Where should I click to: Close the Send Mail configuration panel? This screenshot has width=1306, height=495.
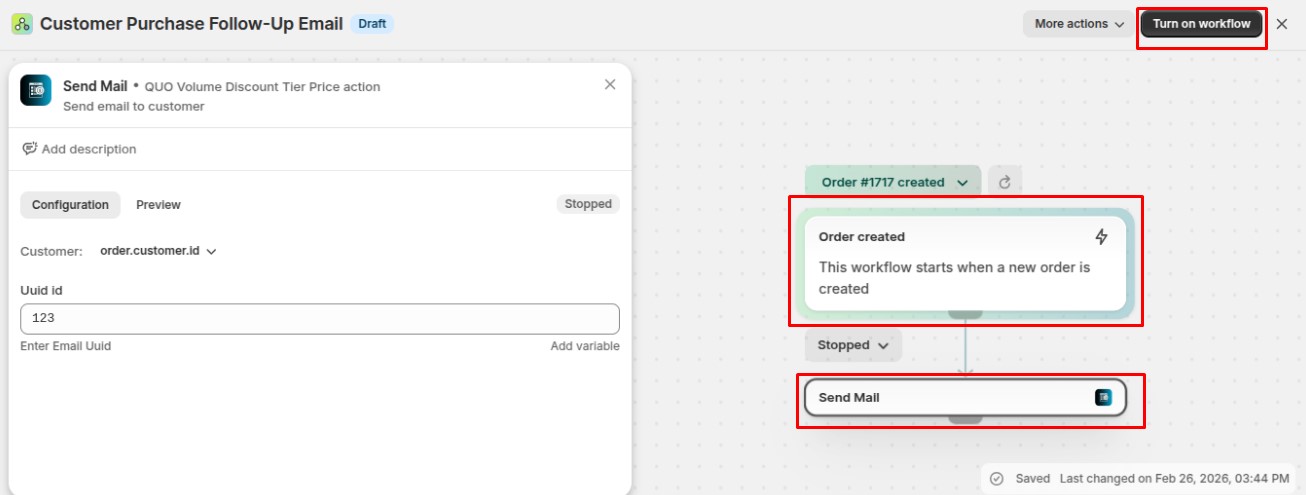pyautogui.click(x=610, y=85)
